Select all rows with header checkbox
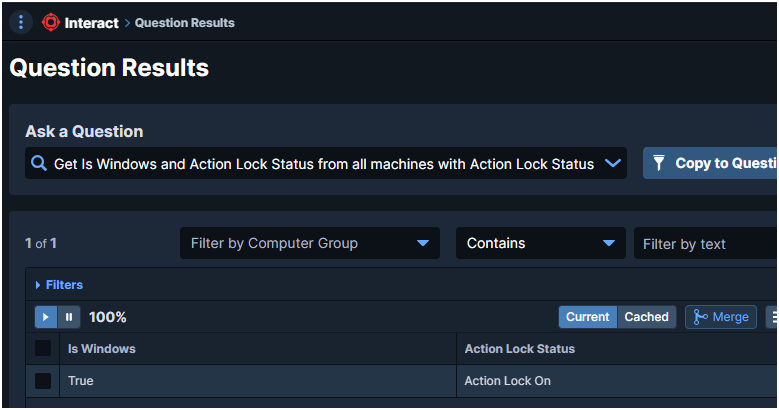The width and height of the screenshot is (779, 410). pyautogui.click(x=43, y=348)
